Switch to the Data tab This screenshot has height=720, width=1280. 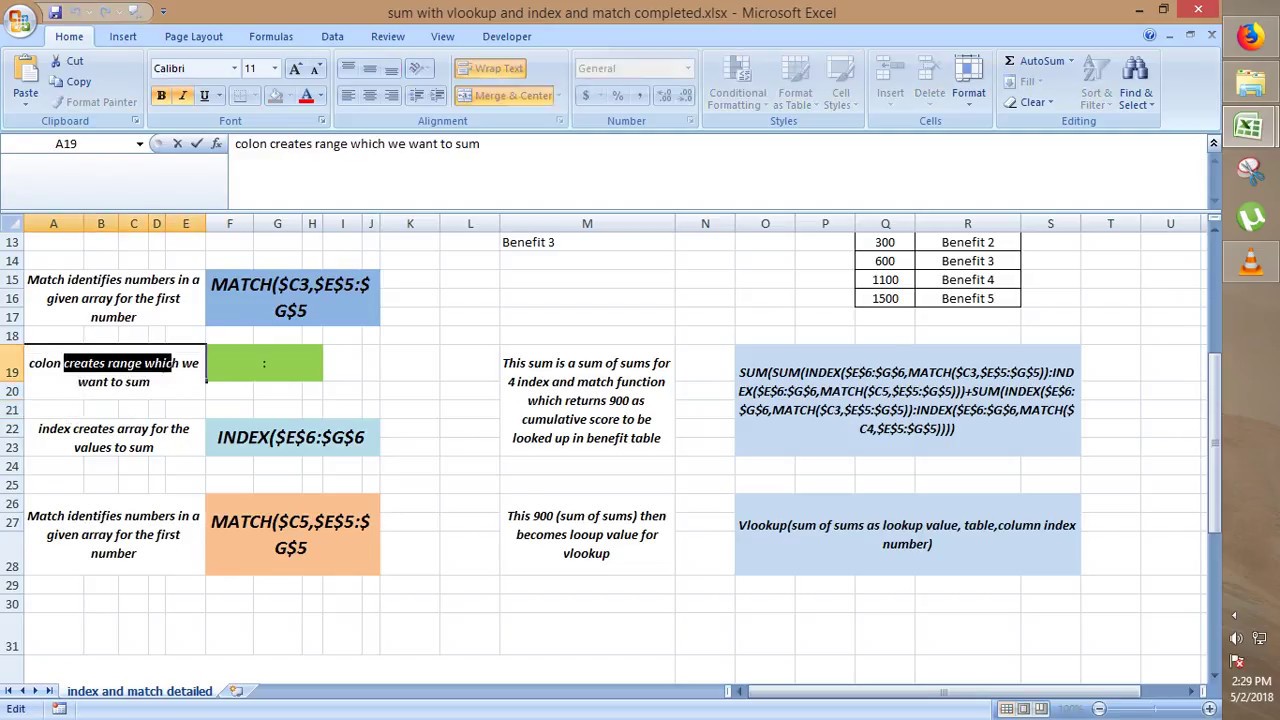(332, 36)
